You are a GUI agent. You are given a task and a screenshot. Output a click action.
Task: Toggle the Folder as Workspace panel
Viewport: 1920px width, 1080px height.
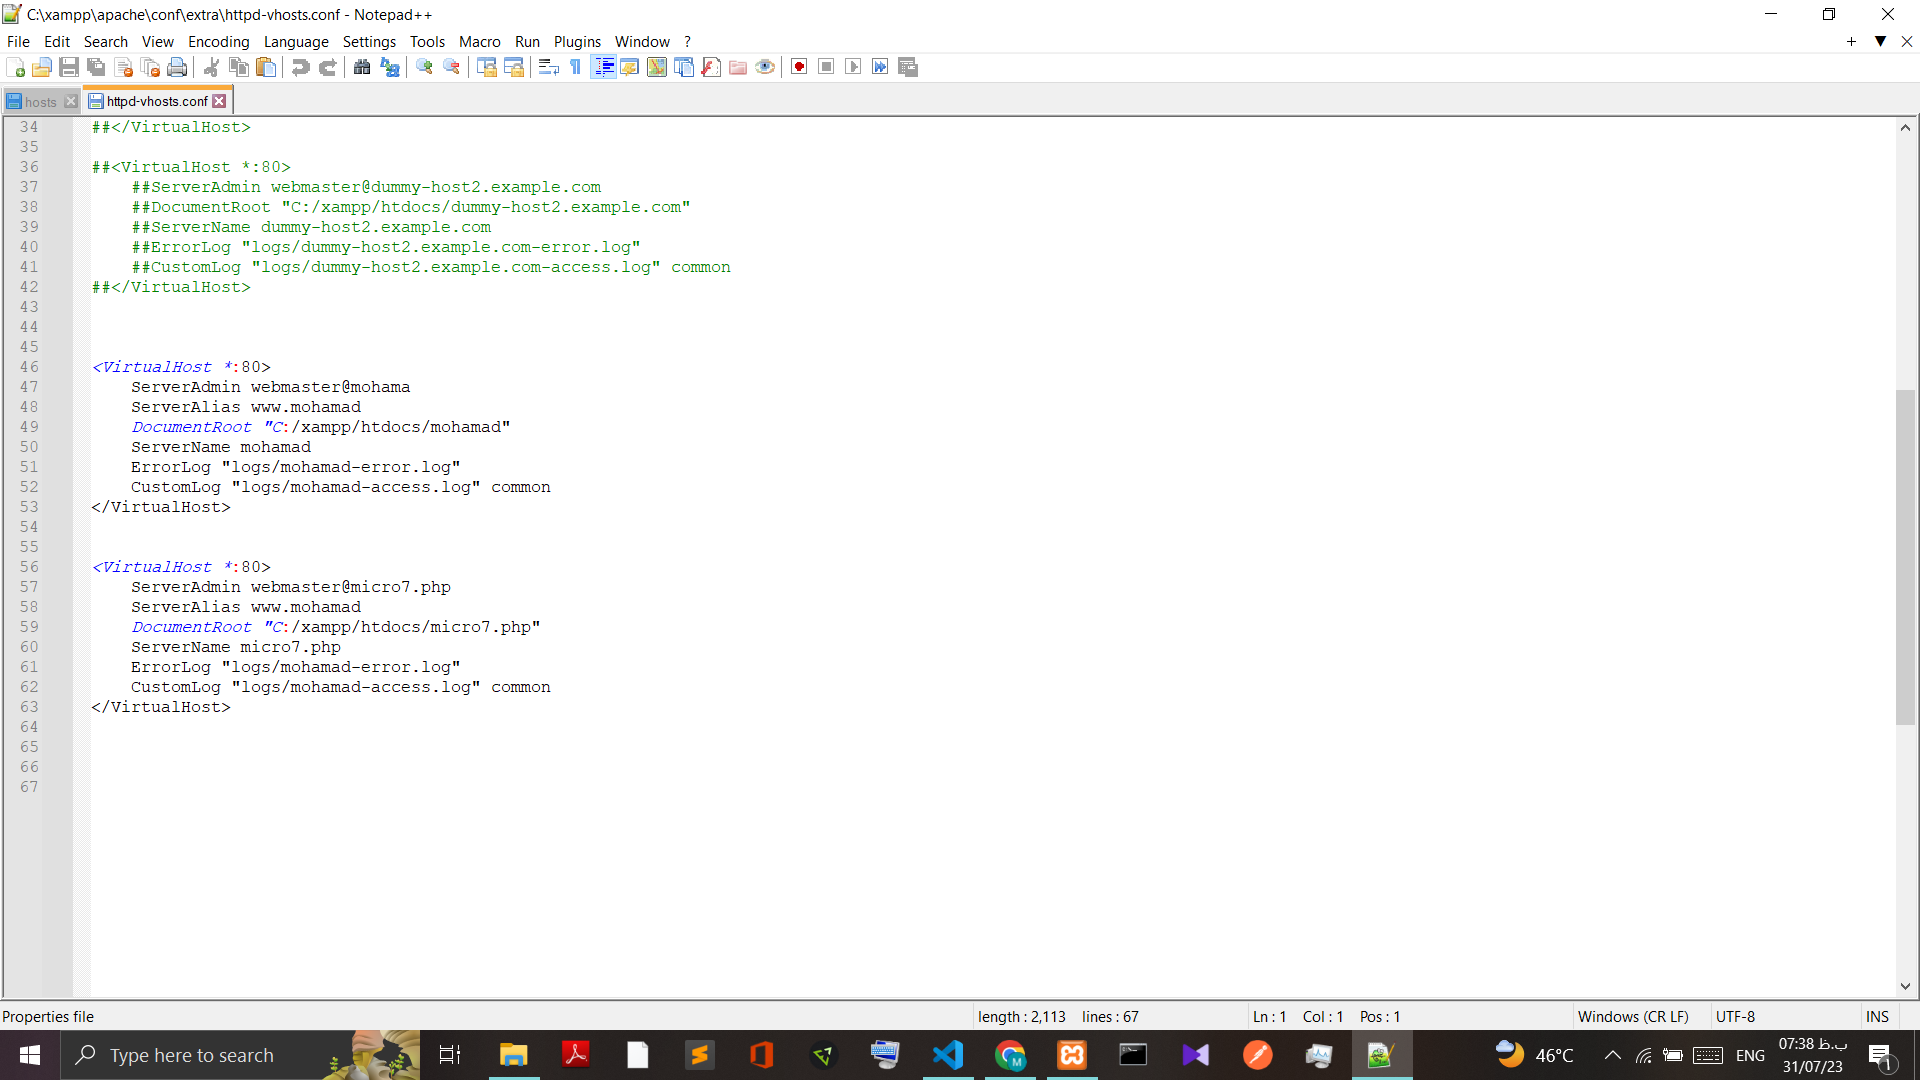tap(737, 67)
